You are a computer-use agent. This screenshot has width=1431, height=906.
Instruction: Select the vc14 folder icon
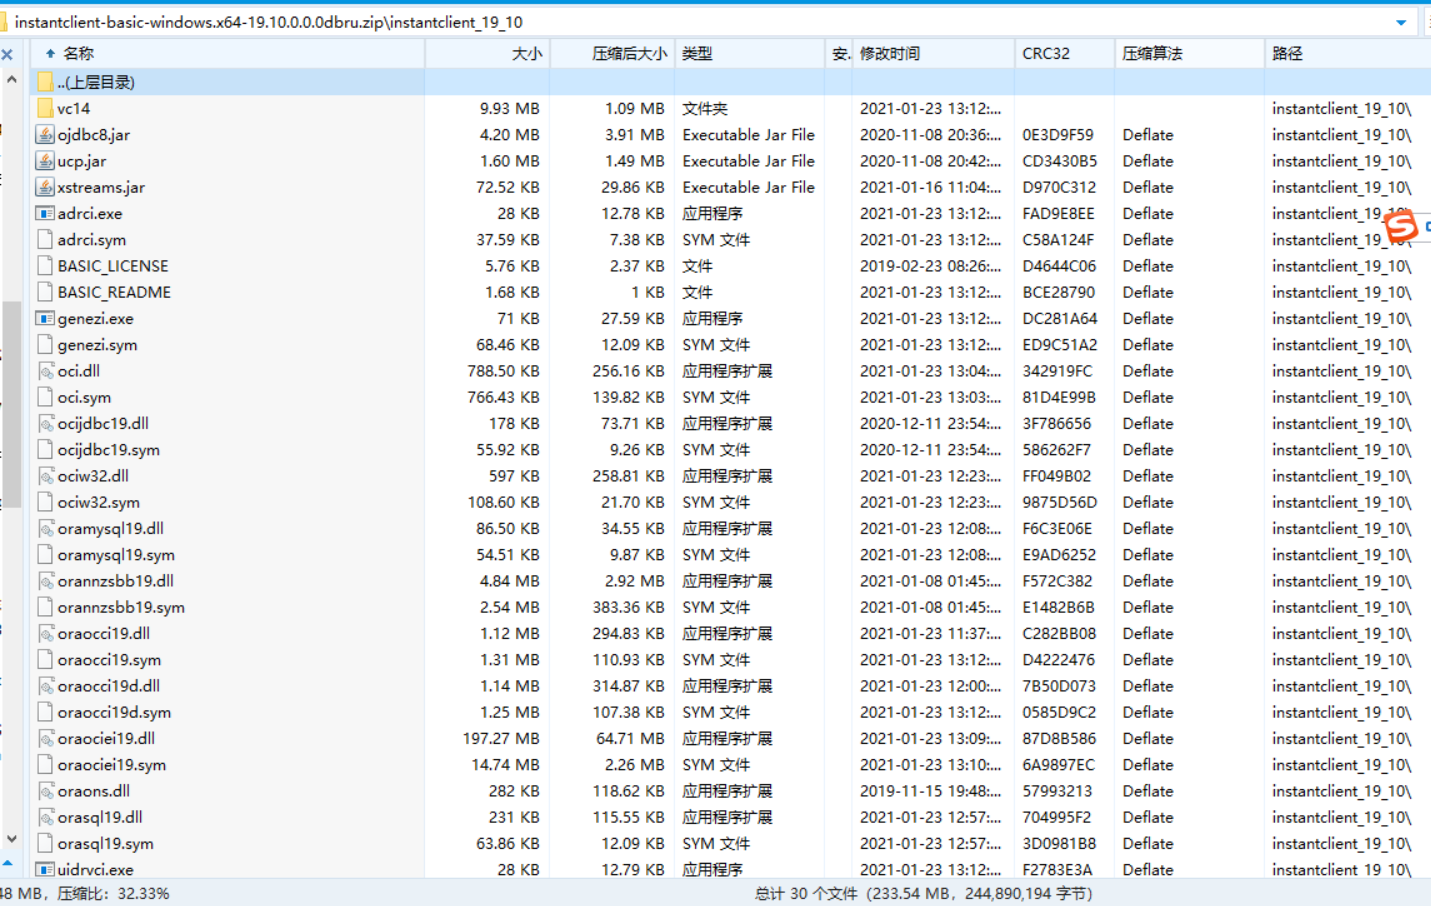pos(45,108)
